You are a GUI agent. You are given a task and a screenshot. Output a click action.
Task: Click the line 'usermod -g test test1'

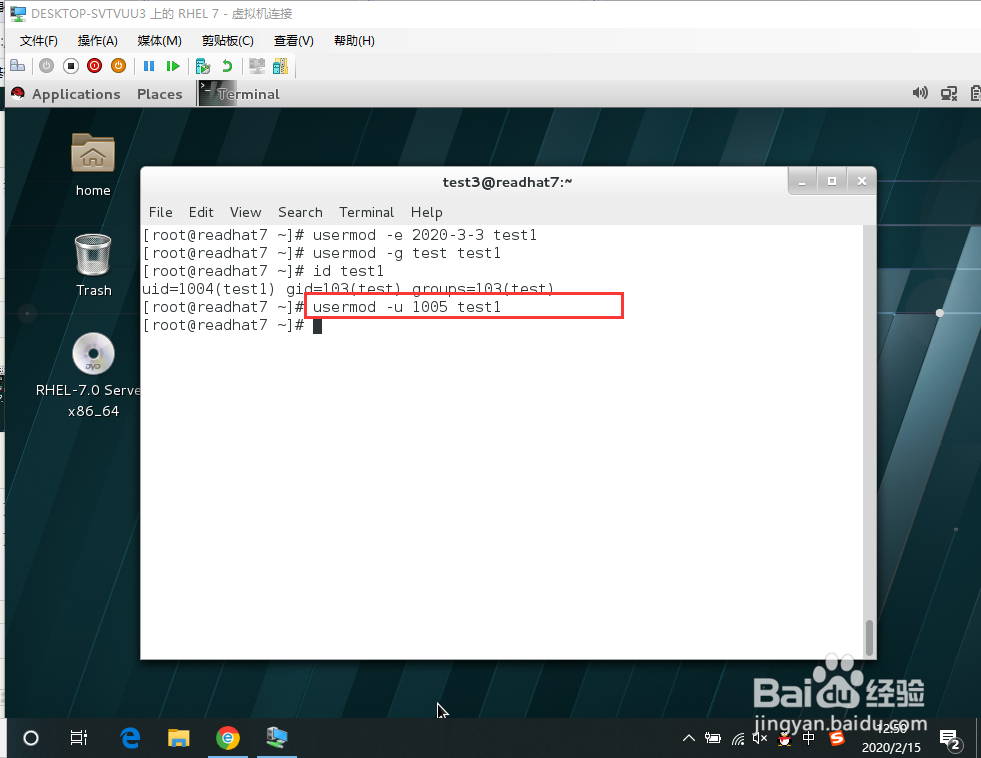pos(407,253)
